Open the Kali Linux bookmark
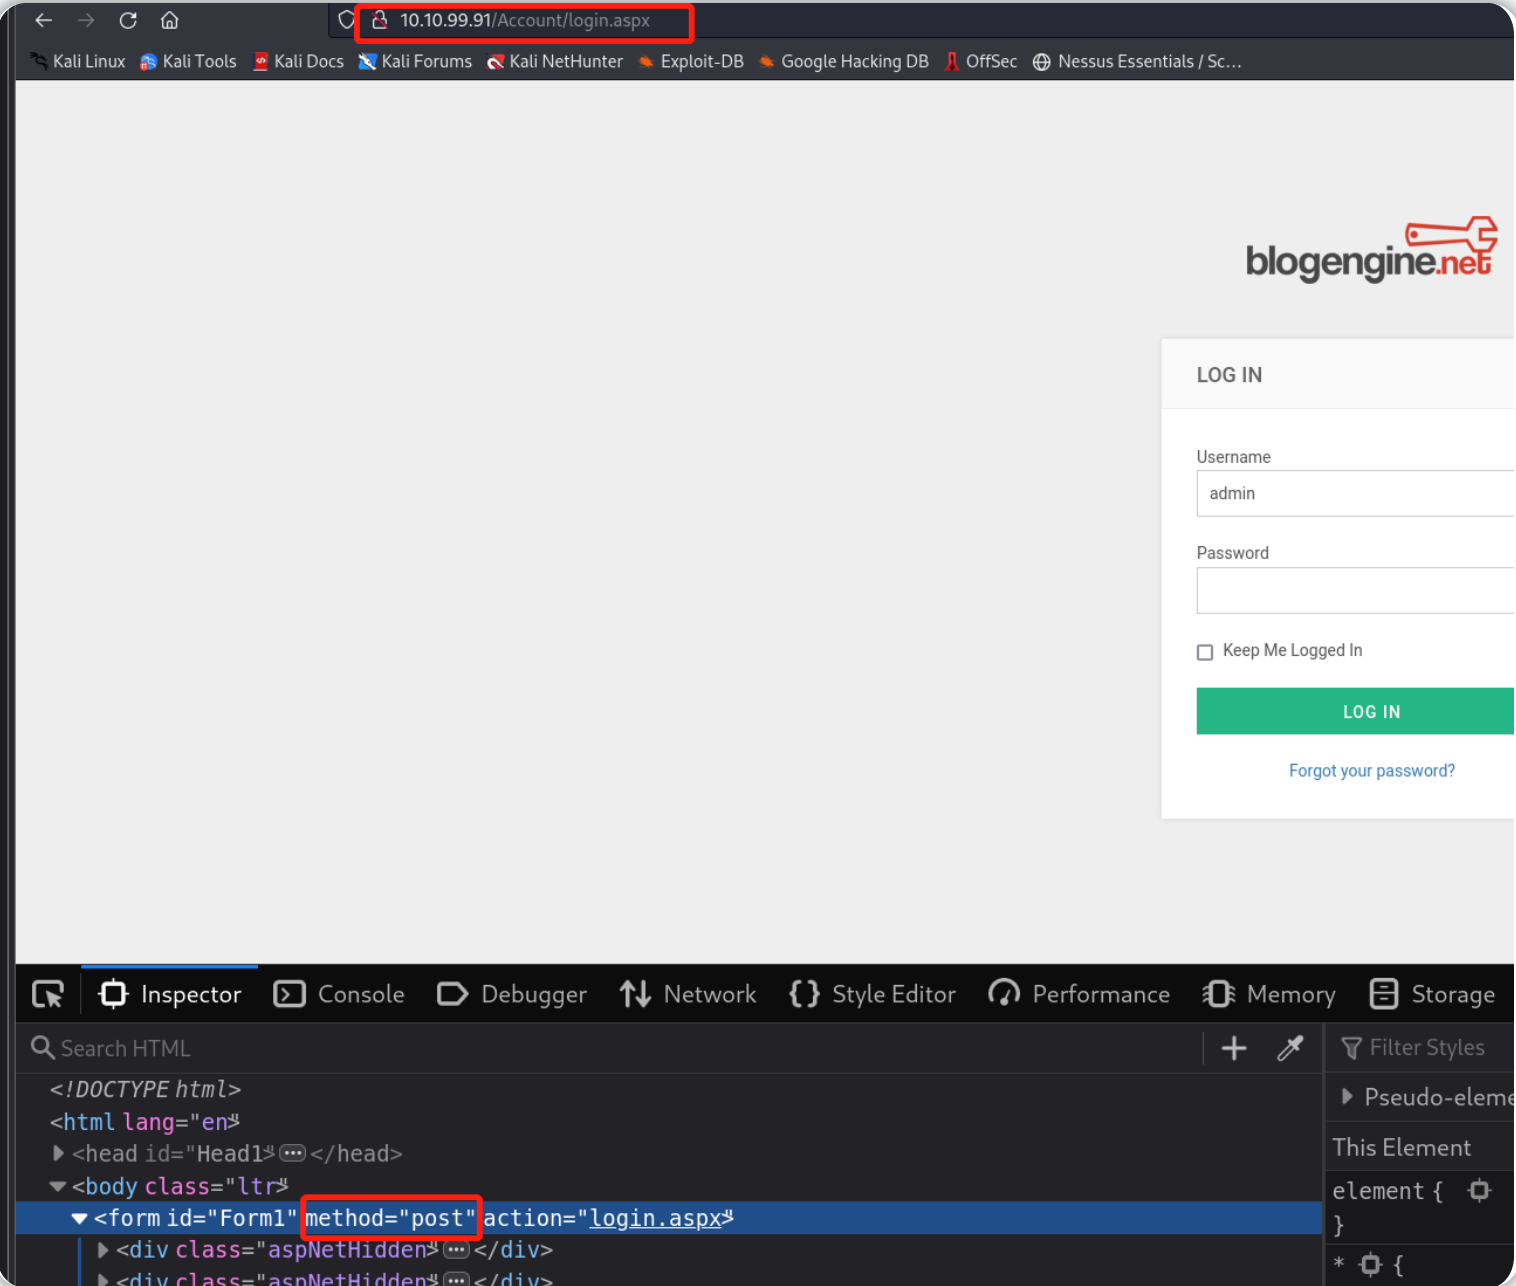 (x=78, y=62)
